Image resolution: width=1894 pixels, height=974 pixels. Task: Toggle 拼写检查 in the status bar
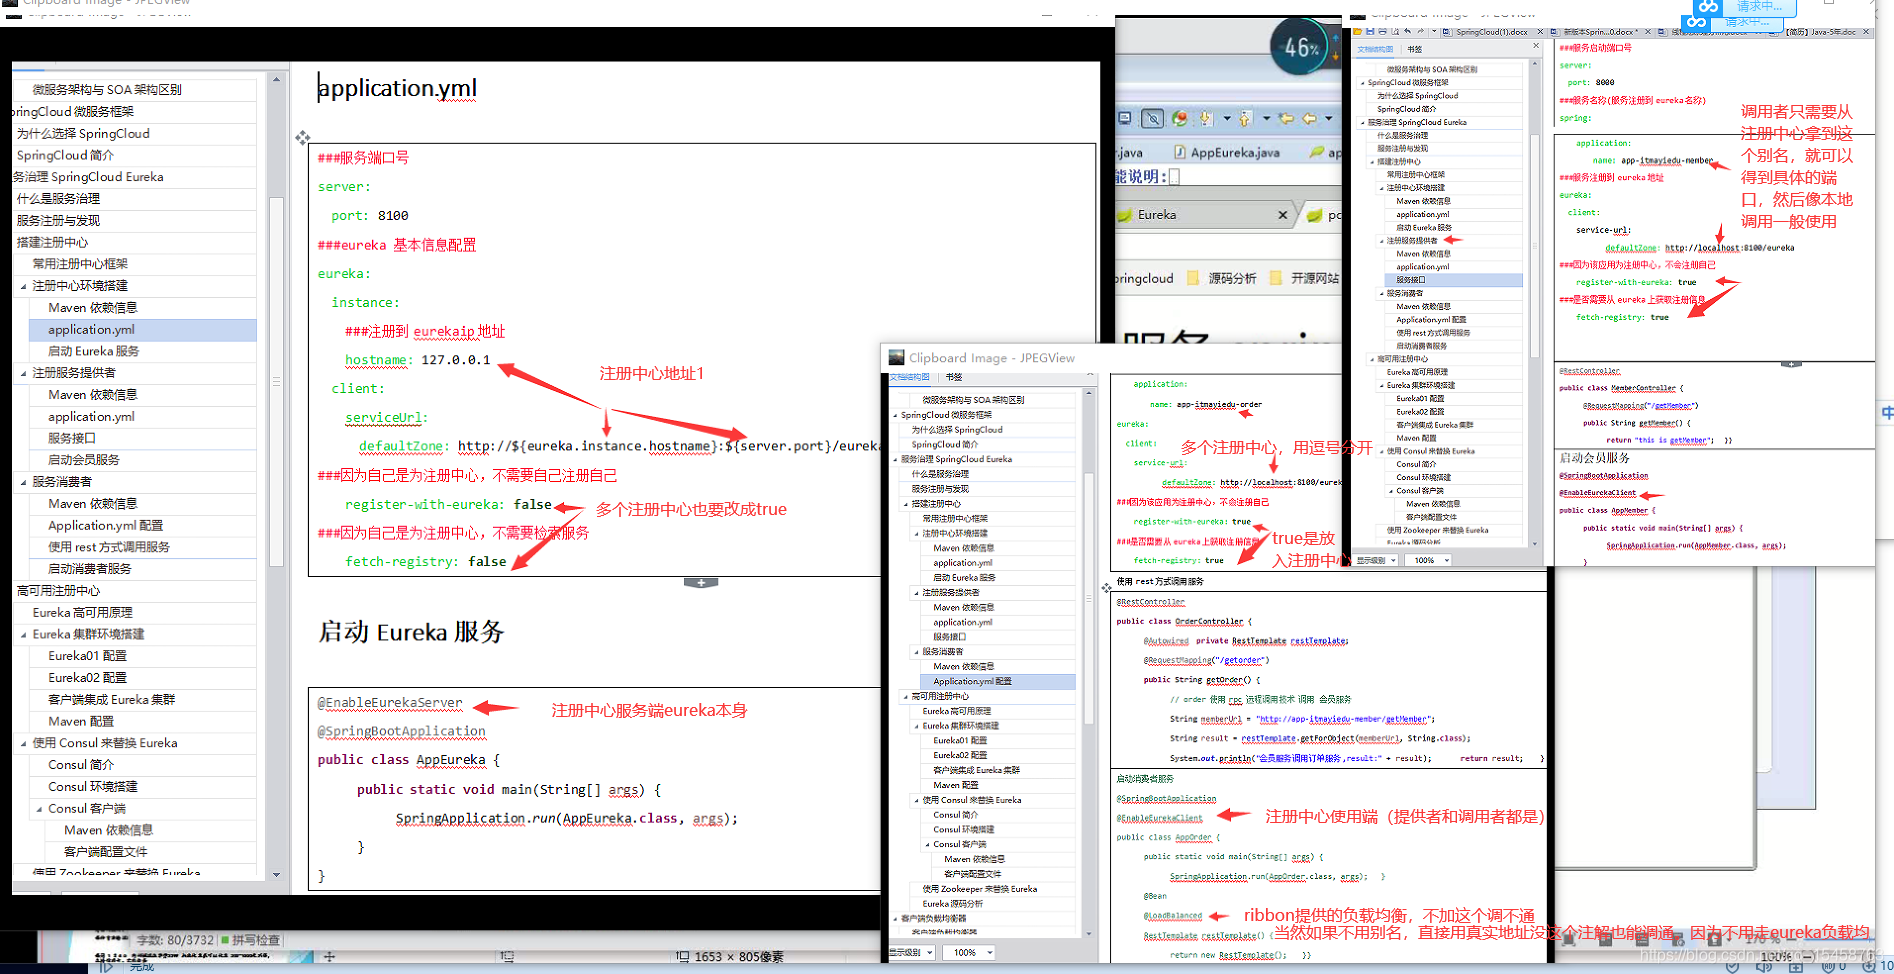tap(250, 940)
